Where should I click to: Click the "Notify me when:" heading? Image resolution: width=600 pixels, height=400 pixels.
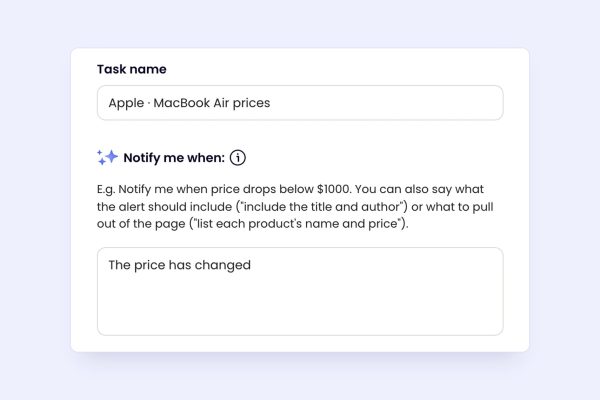click(x=174, y=158)
